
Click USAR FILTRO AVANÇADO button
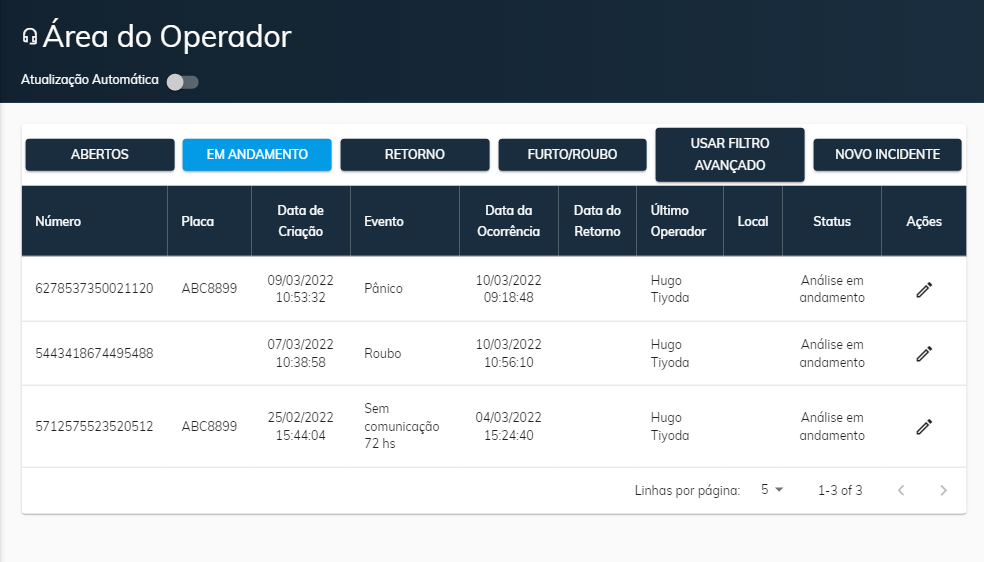pos(730,154)
